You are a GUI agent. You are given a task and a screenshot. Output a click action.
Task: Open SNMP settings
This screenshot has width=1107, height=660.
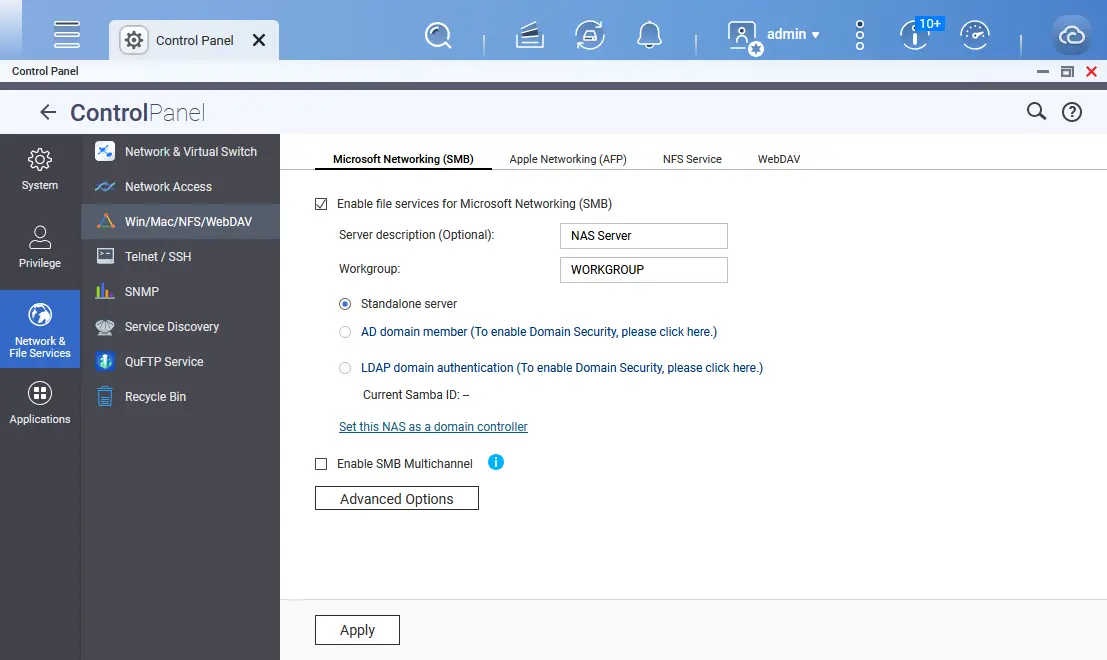click(181, 292)
